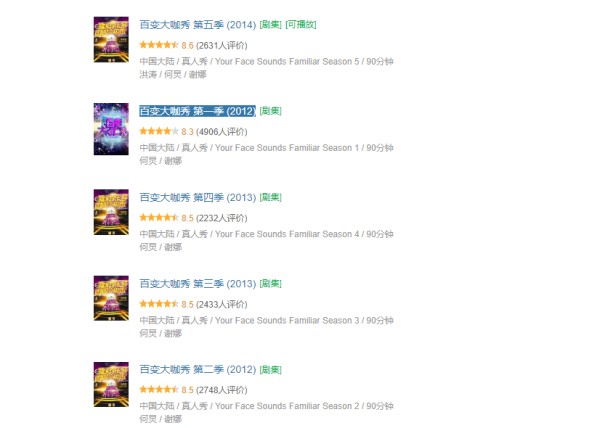Screen dimensions: 600x428
Task: Click the Season 4 poster thumbnail
Action: tap(111, 212)
